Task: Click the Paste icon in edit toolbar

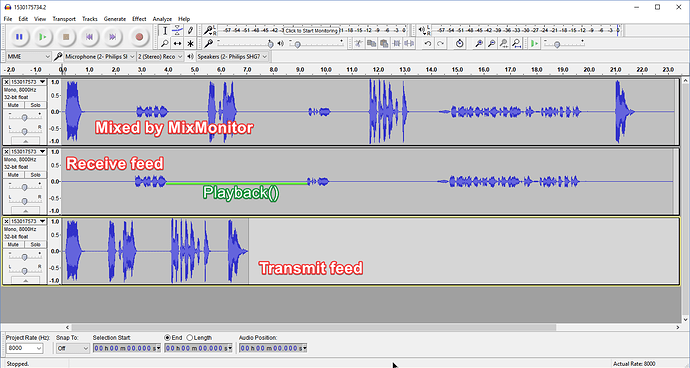Action: coord(384,43)
